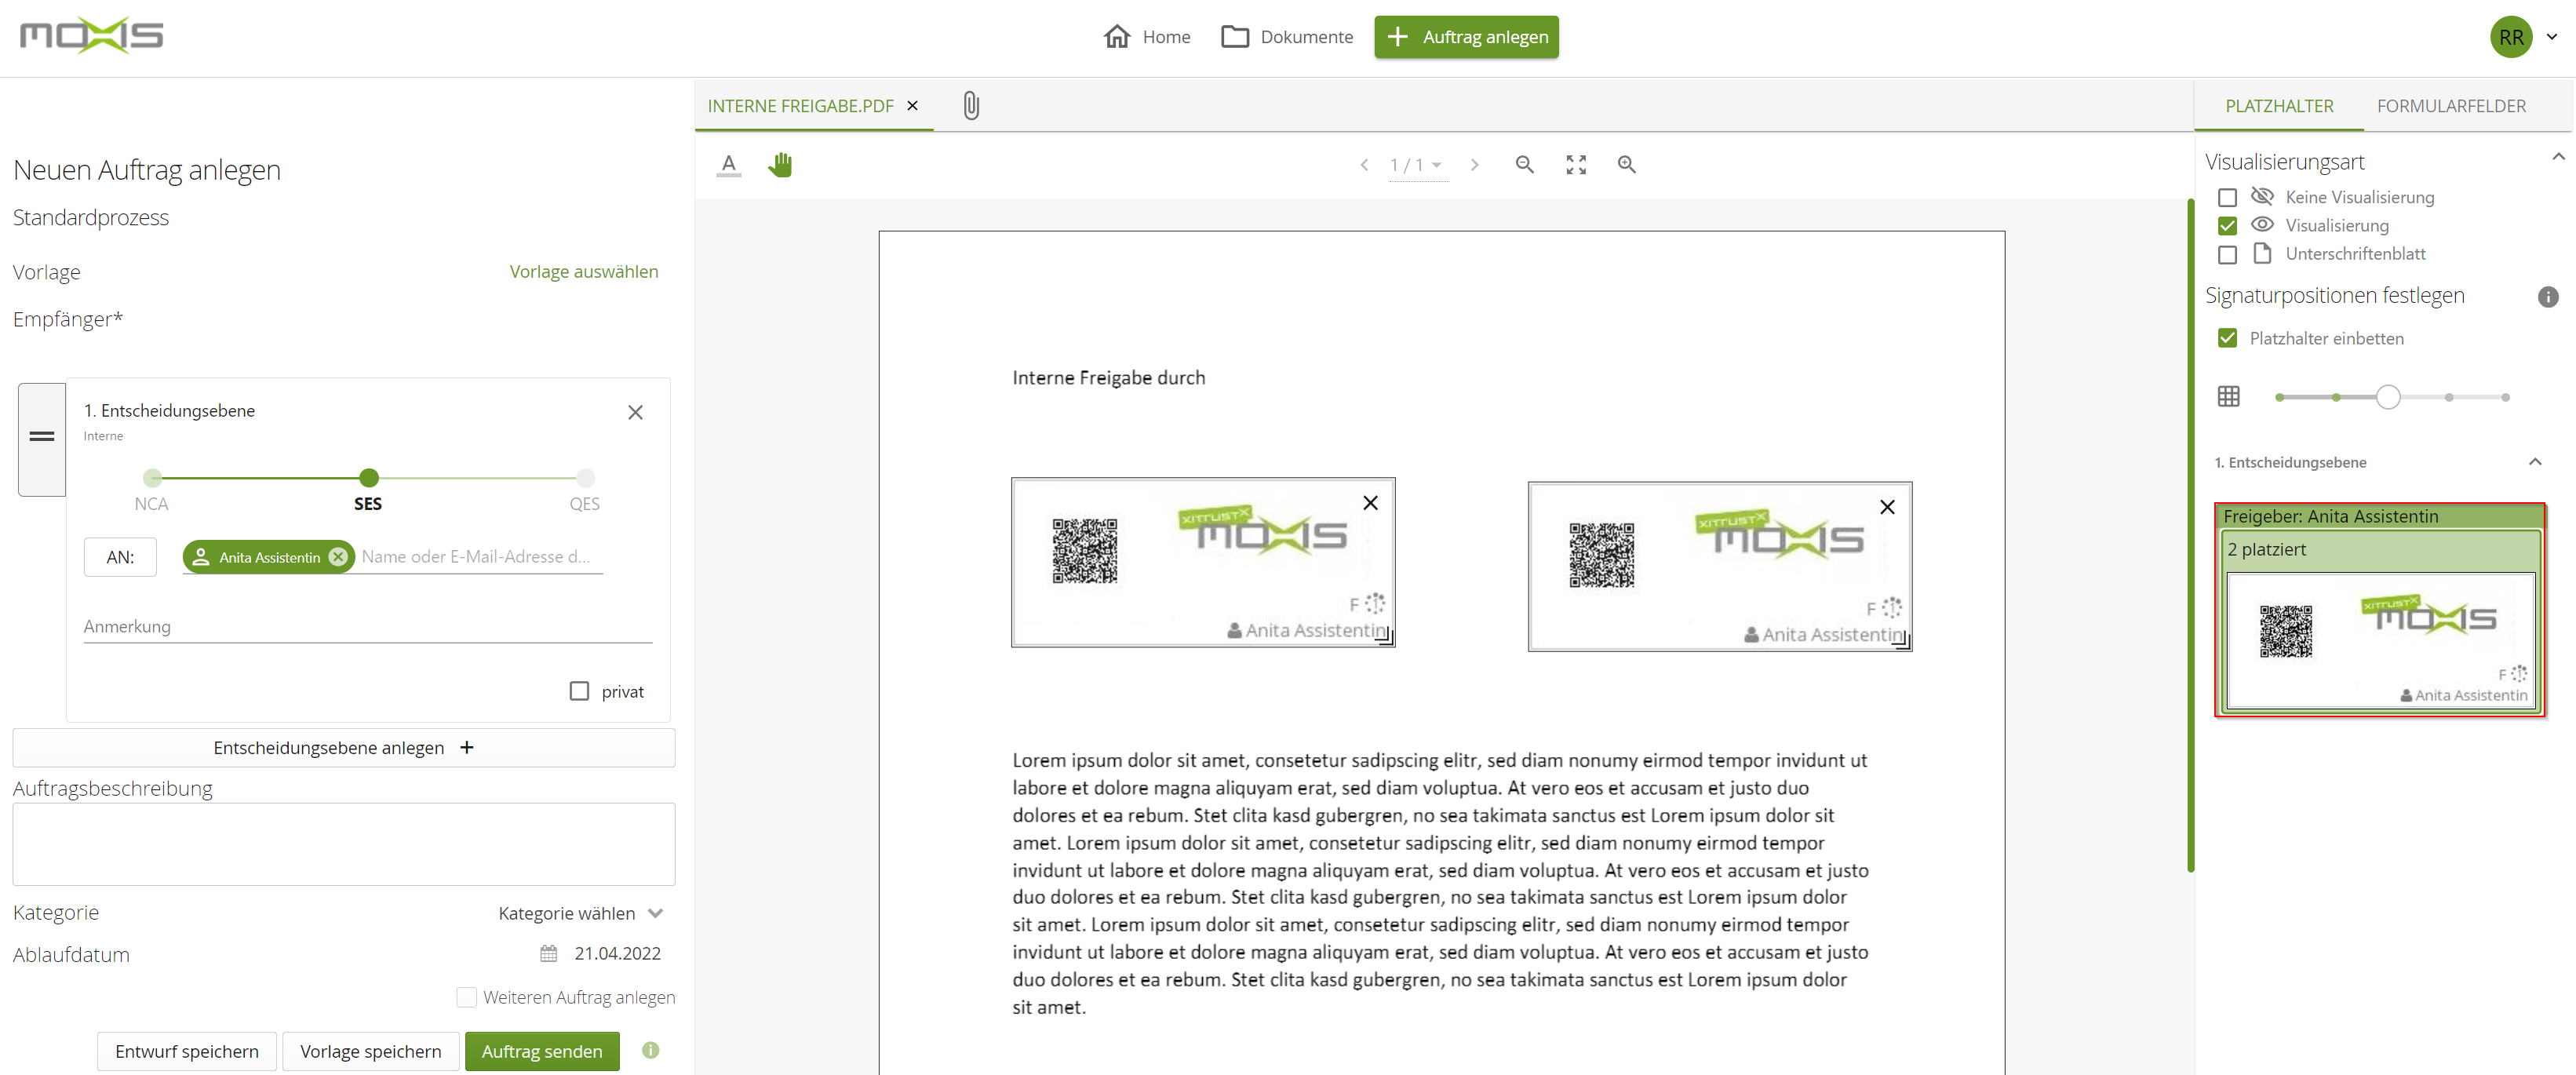The height and width of the screenshot is (1075, 2576).
Task: Select the hand pan tool
Action: pos(781,164)
